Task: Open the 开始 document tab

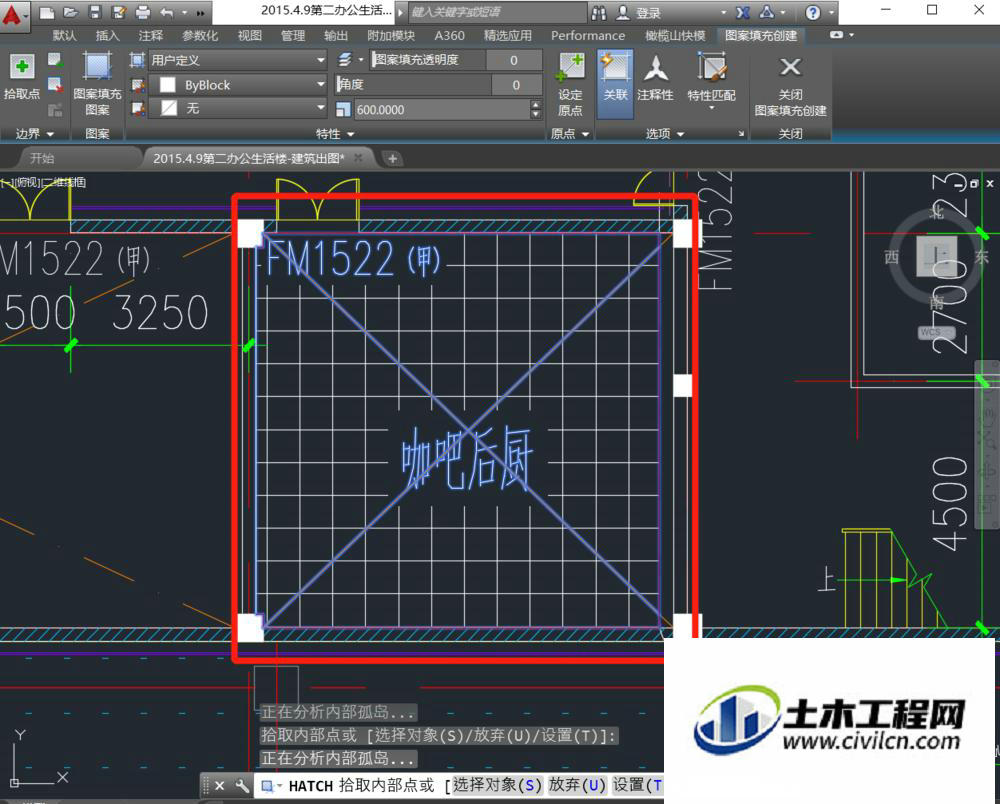Action: pos(42,158)
